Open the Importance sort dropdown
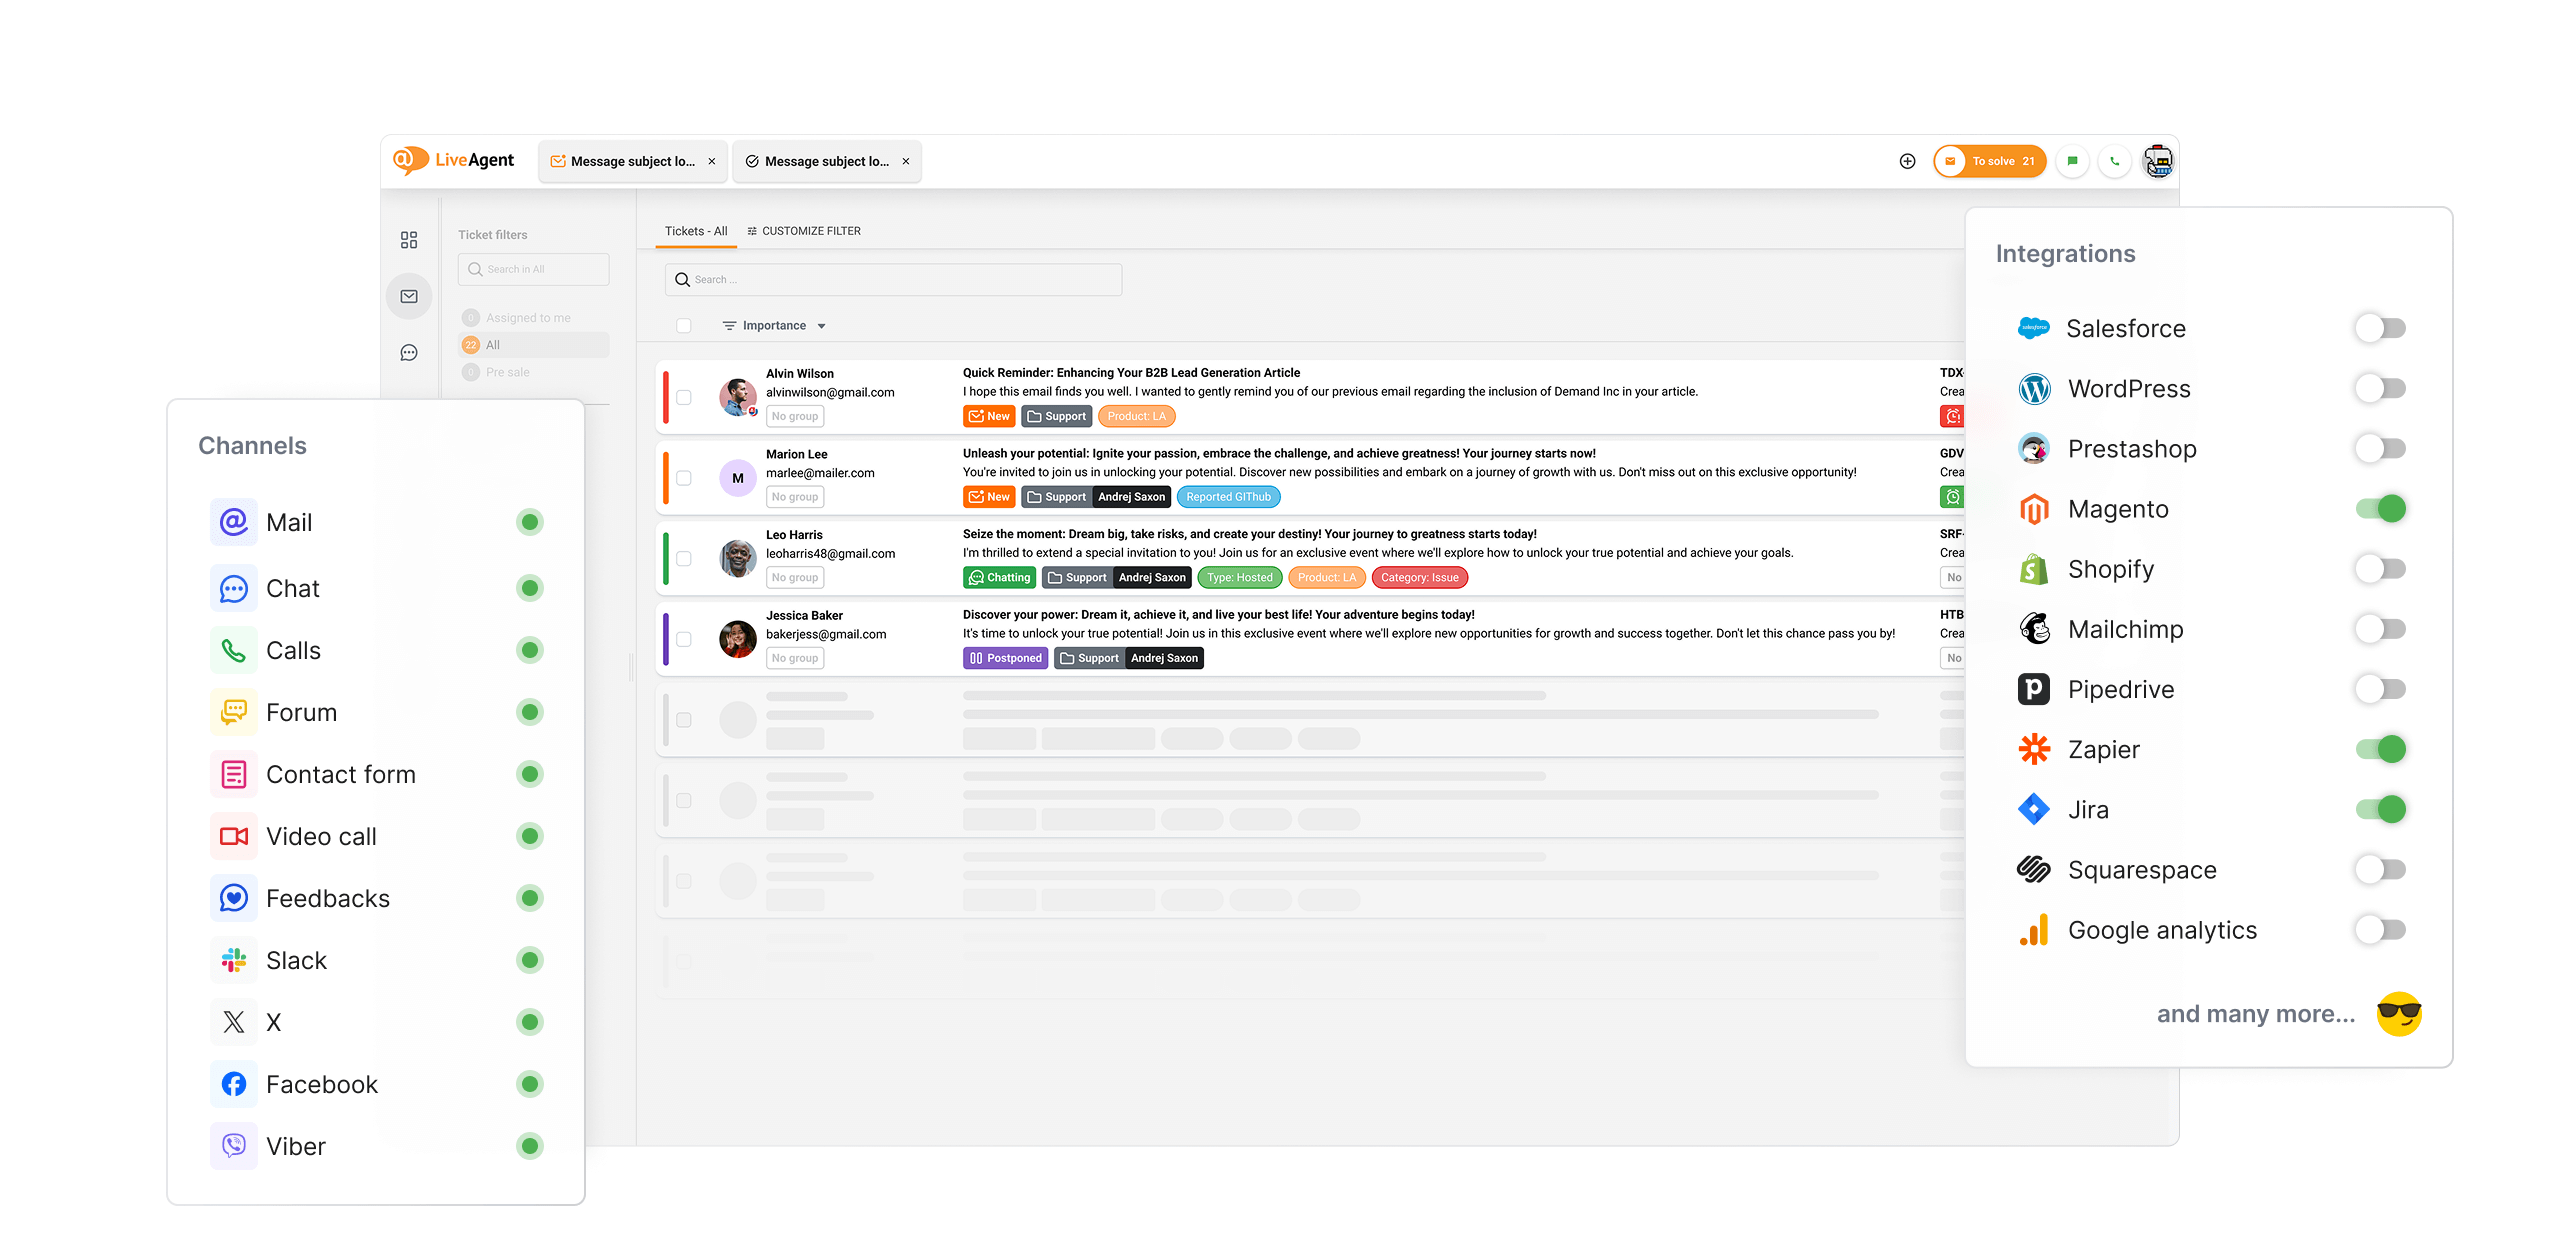This screenshot has width=2560, height=1256. tap(775, 325)
